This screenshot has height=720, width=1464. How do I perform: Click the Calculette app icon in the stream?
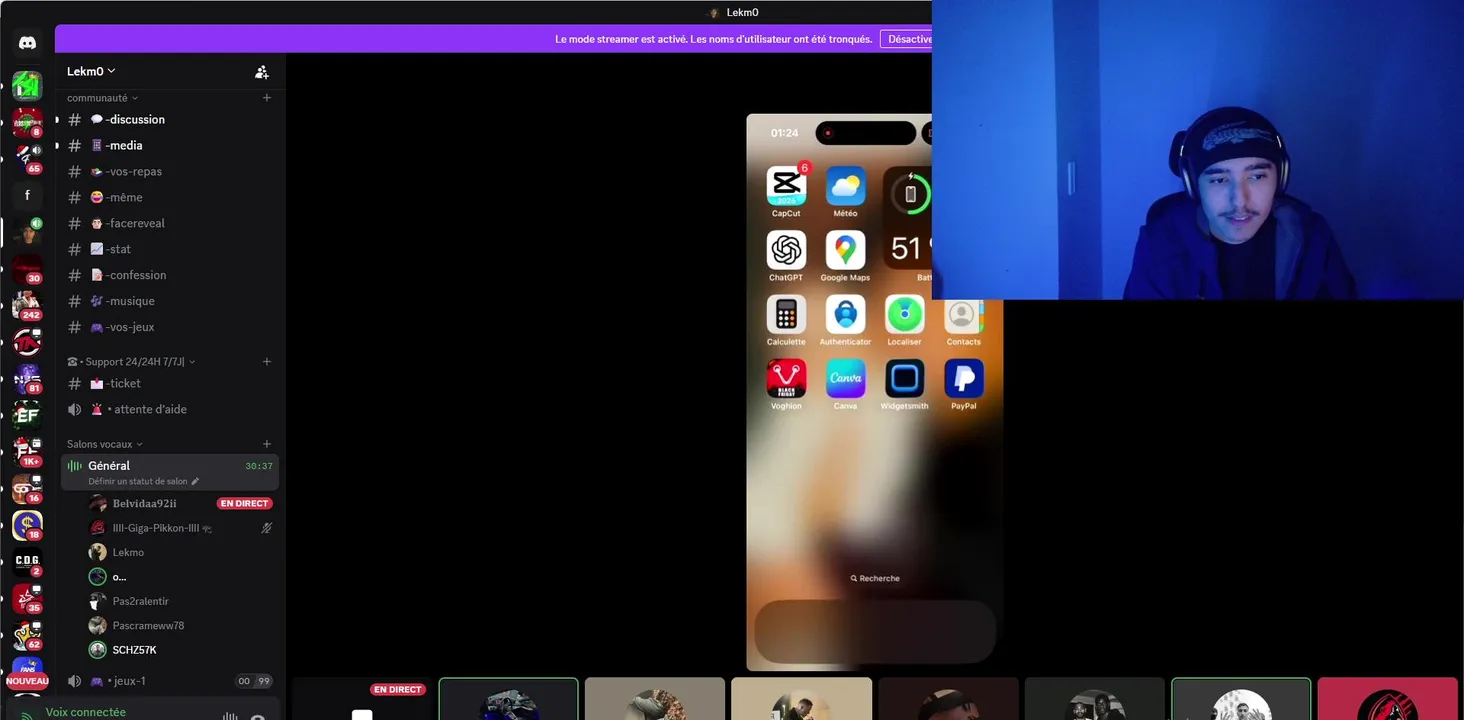pos(786,314)
